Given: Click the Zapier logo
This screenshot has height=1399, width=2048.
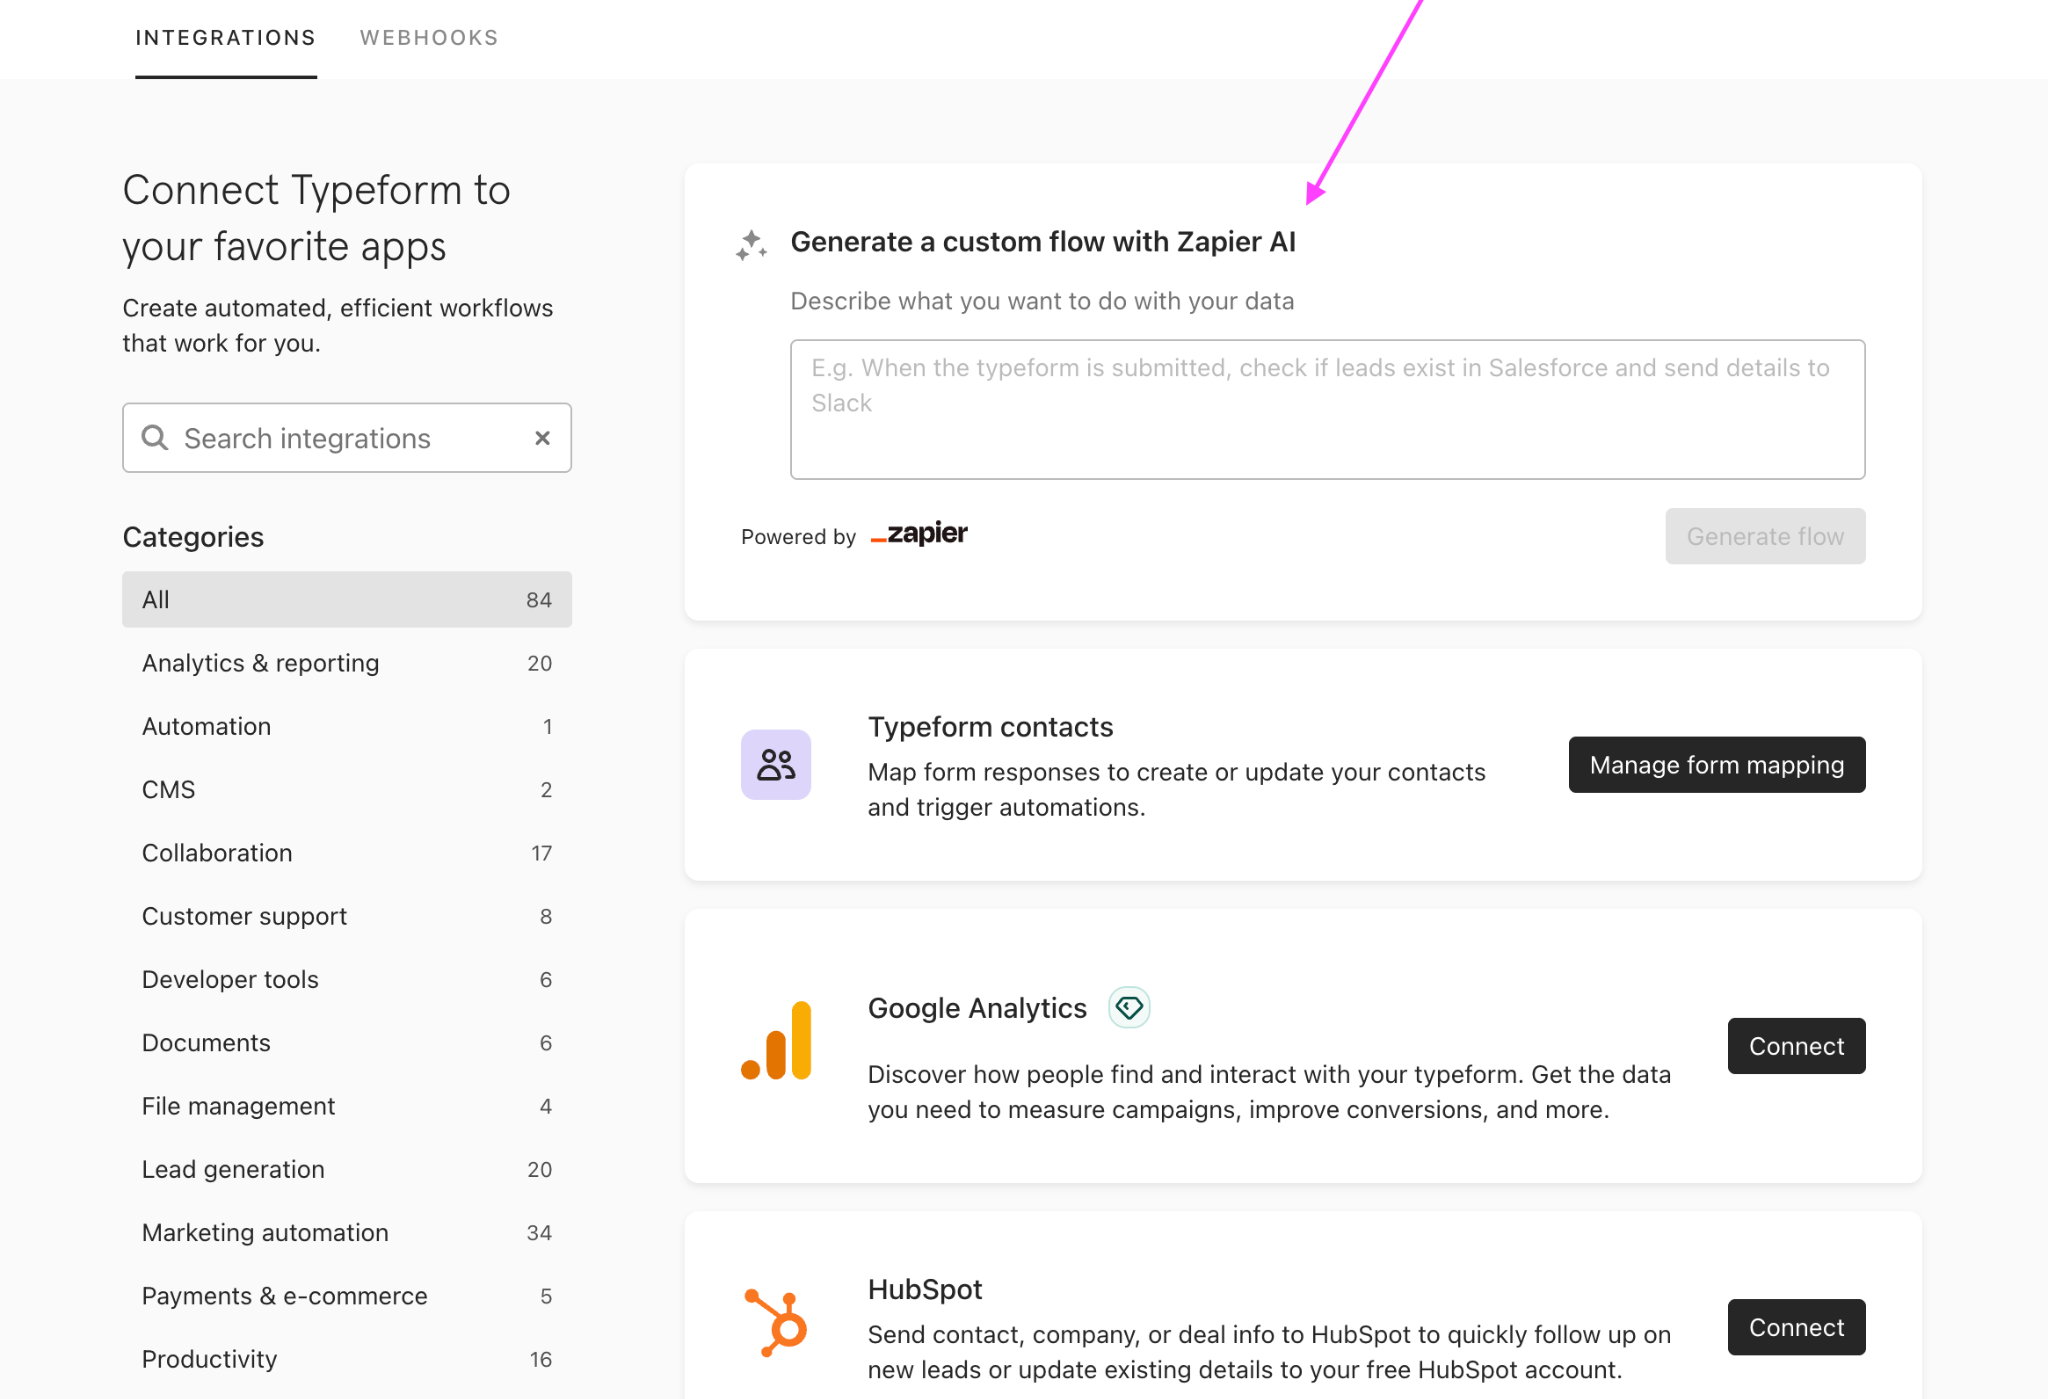Looking at the screenshot, I should tap(919, 534).
